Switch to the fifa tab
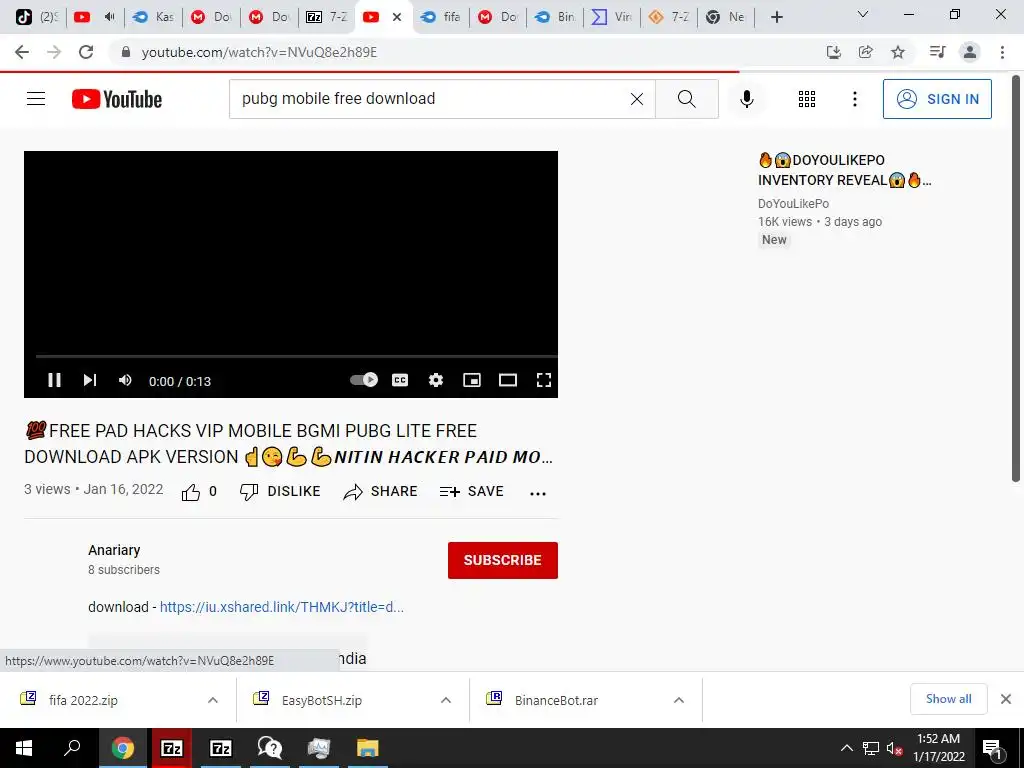The height and width of the screenshot is (768, 1024). click(441, 17)
